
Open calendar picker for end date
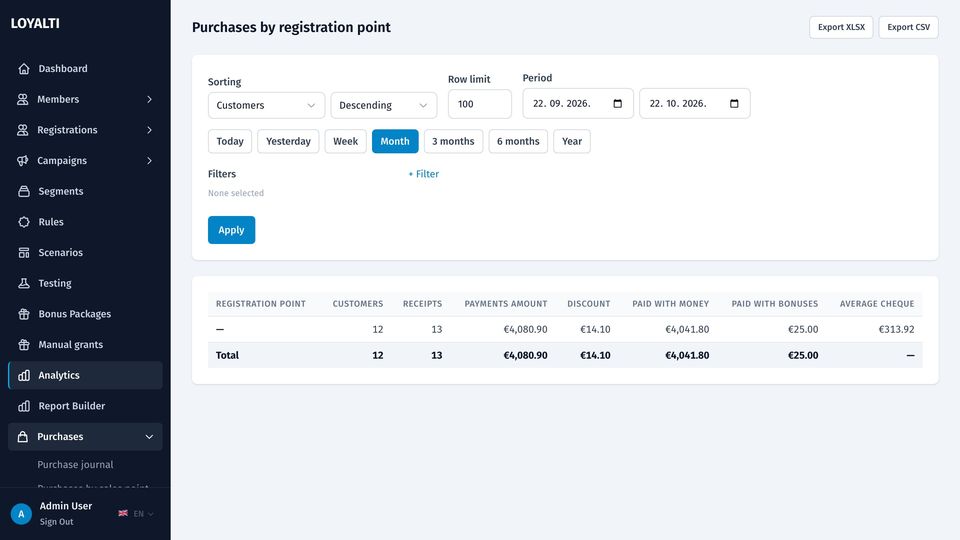734,103
